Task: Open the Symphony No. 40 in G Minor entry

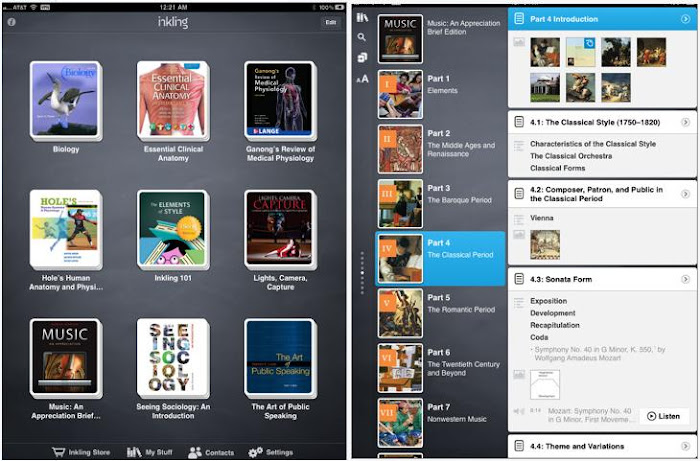Action: [x=600, y=353]
